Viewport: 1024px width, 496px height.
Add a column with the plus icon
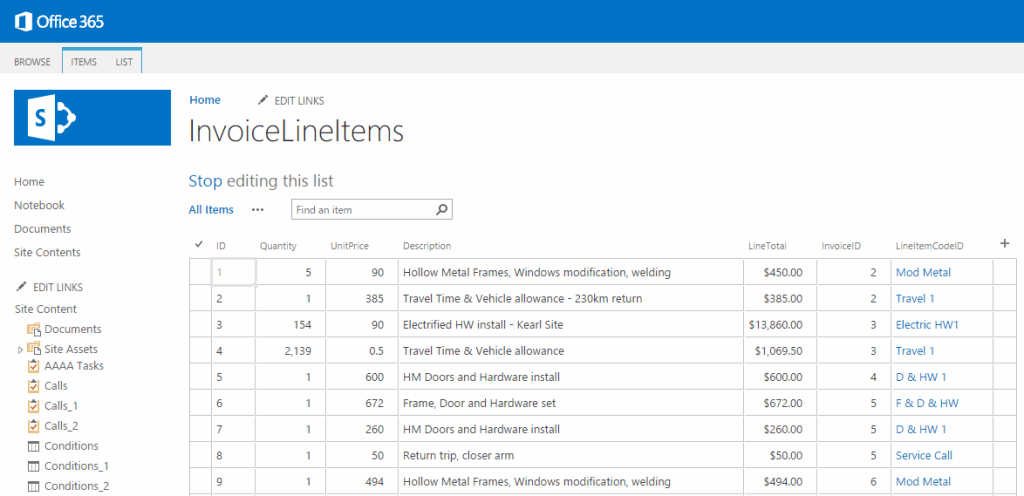coord(1005,243)
